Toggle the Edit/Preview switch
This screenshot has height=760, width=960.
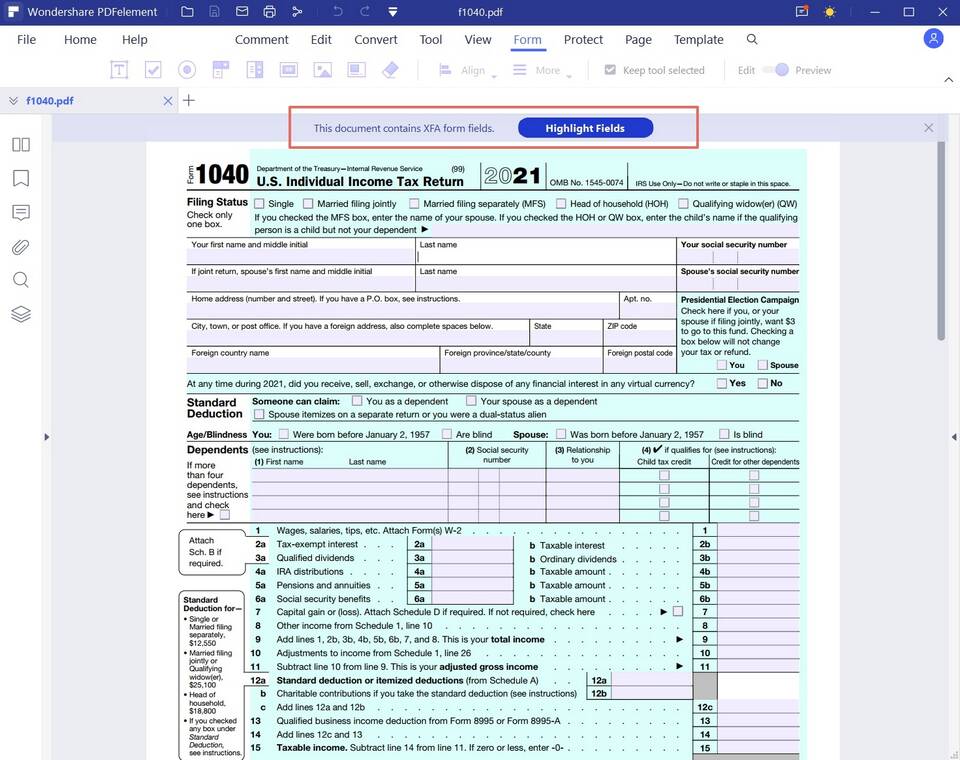[x=776, y=70]
